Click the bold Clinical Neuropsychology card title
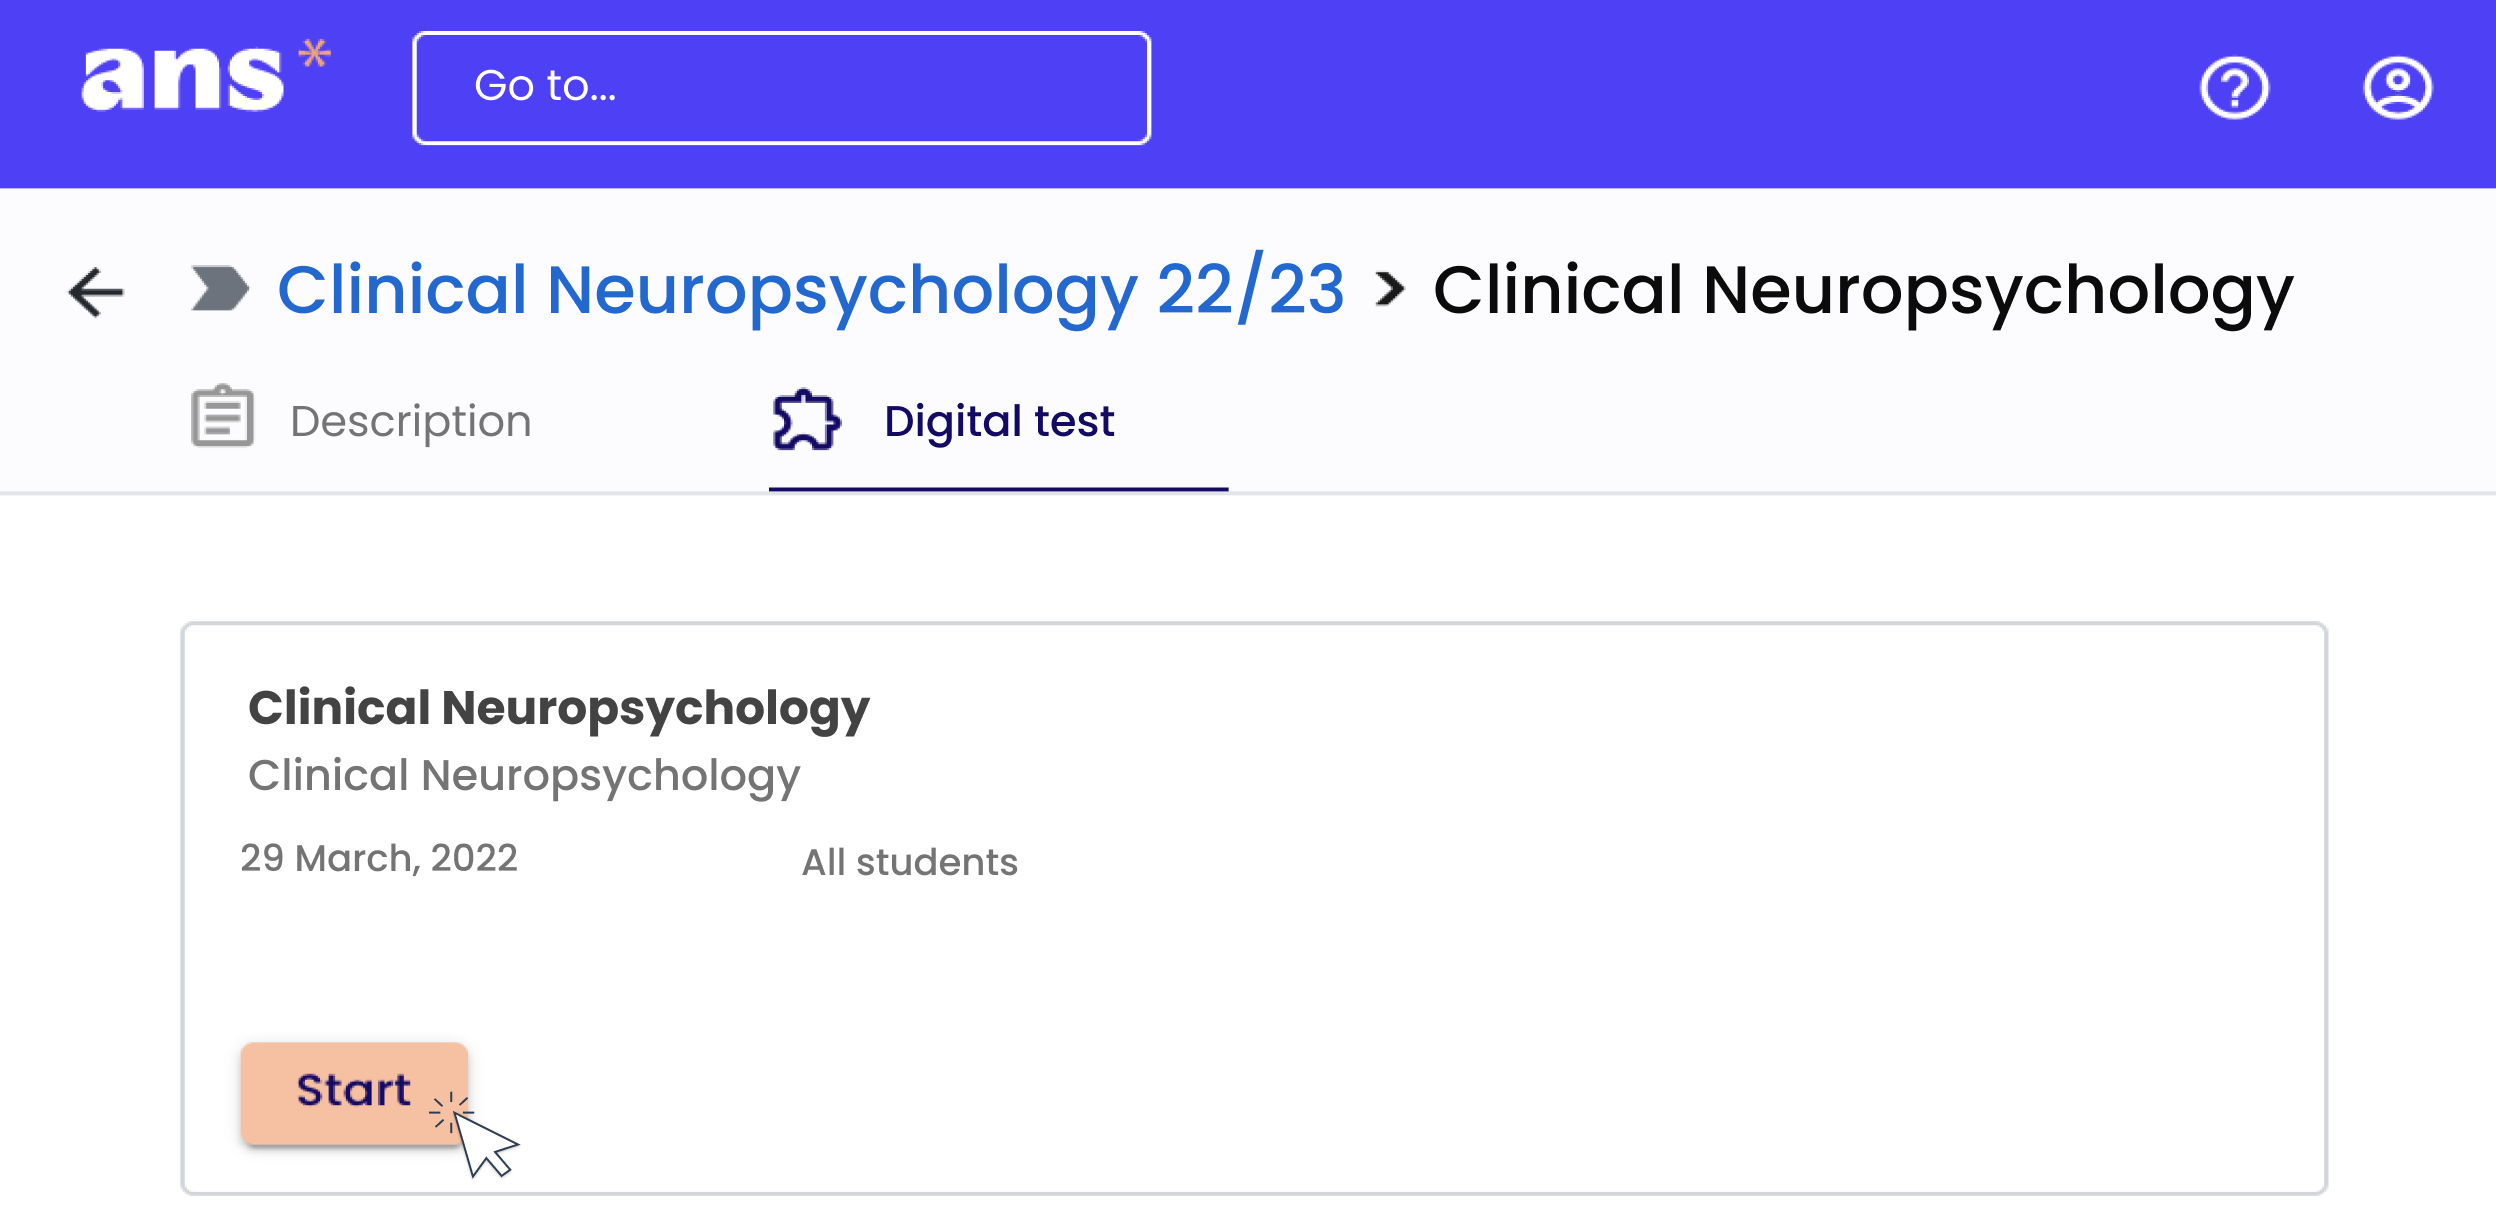This screenshot has height=1226, width=2496. pyautogui.click(x=558, y=708)
